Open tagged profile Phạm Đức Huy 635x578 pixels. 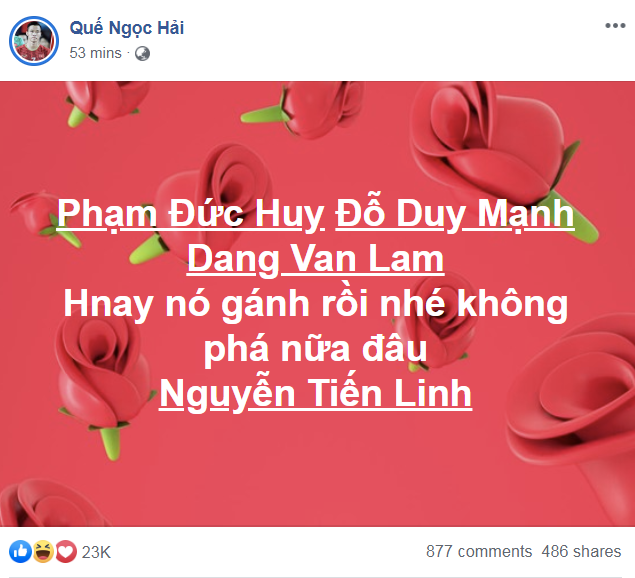tap(190, 214)
